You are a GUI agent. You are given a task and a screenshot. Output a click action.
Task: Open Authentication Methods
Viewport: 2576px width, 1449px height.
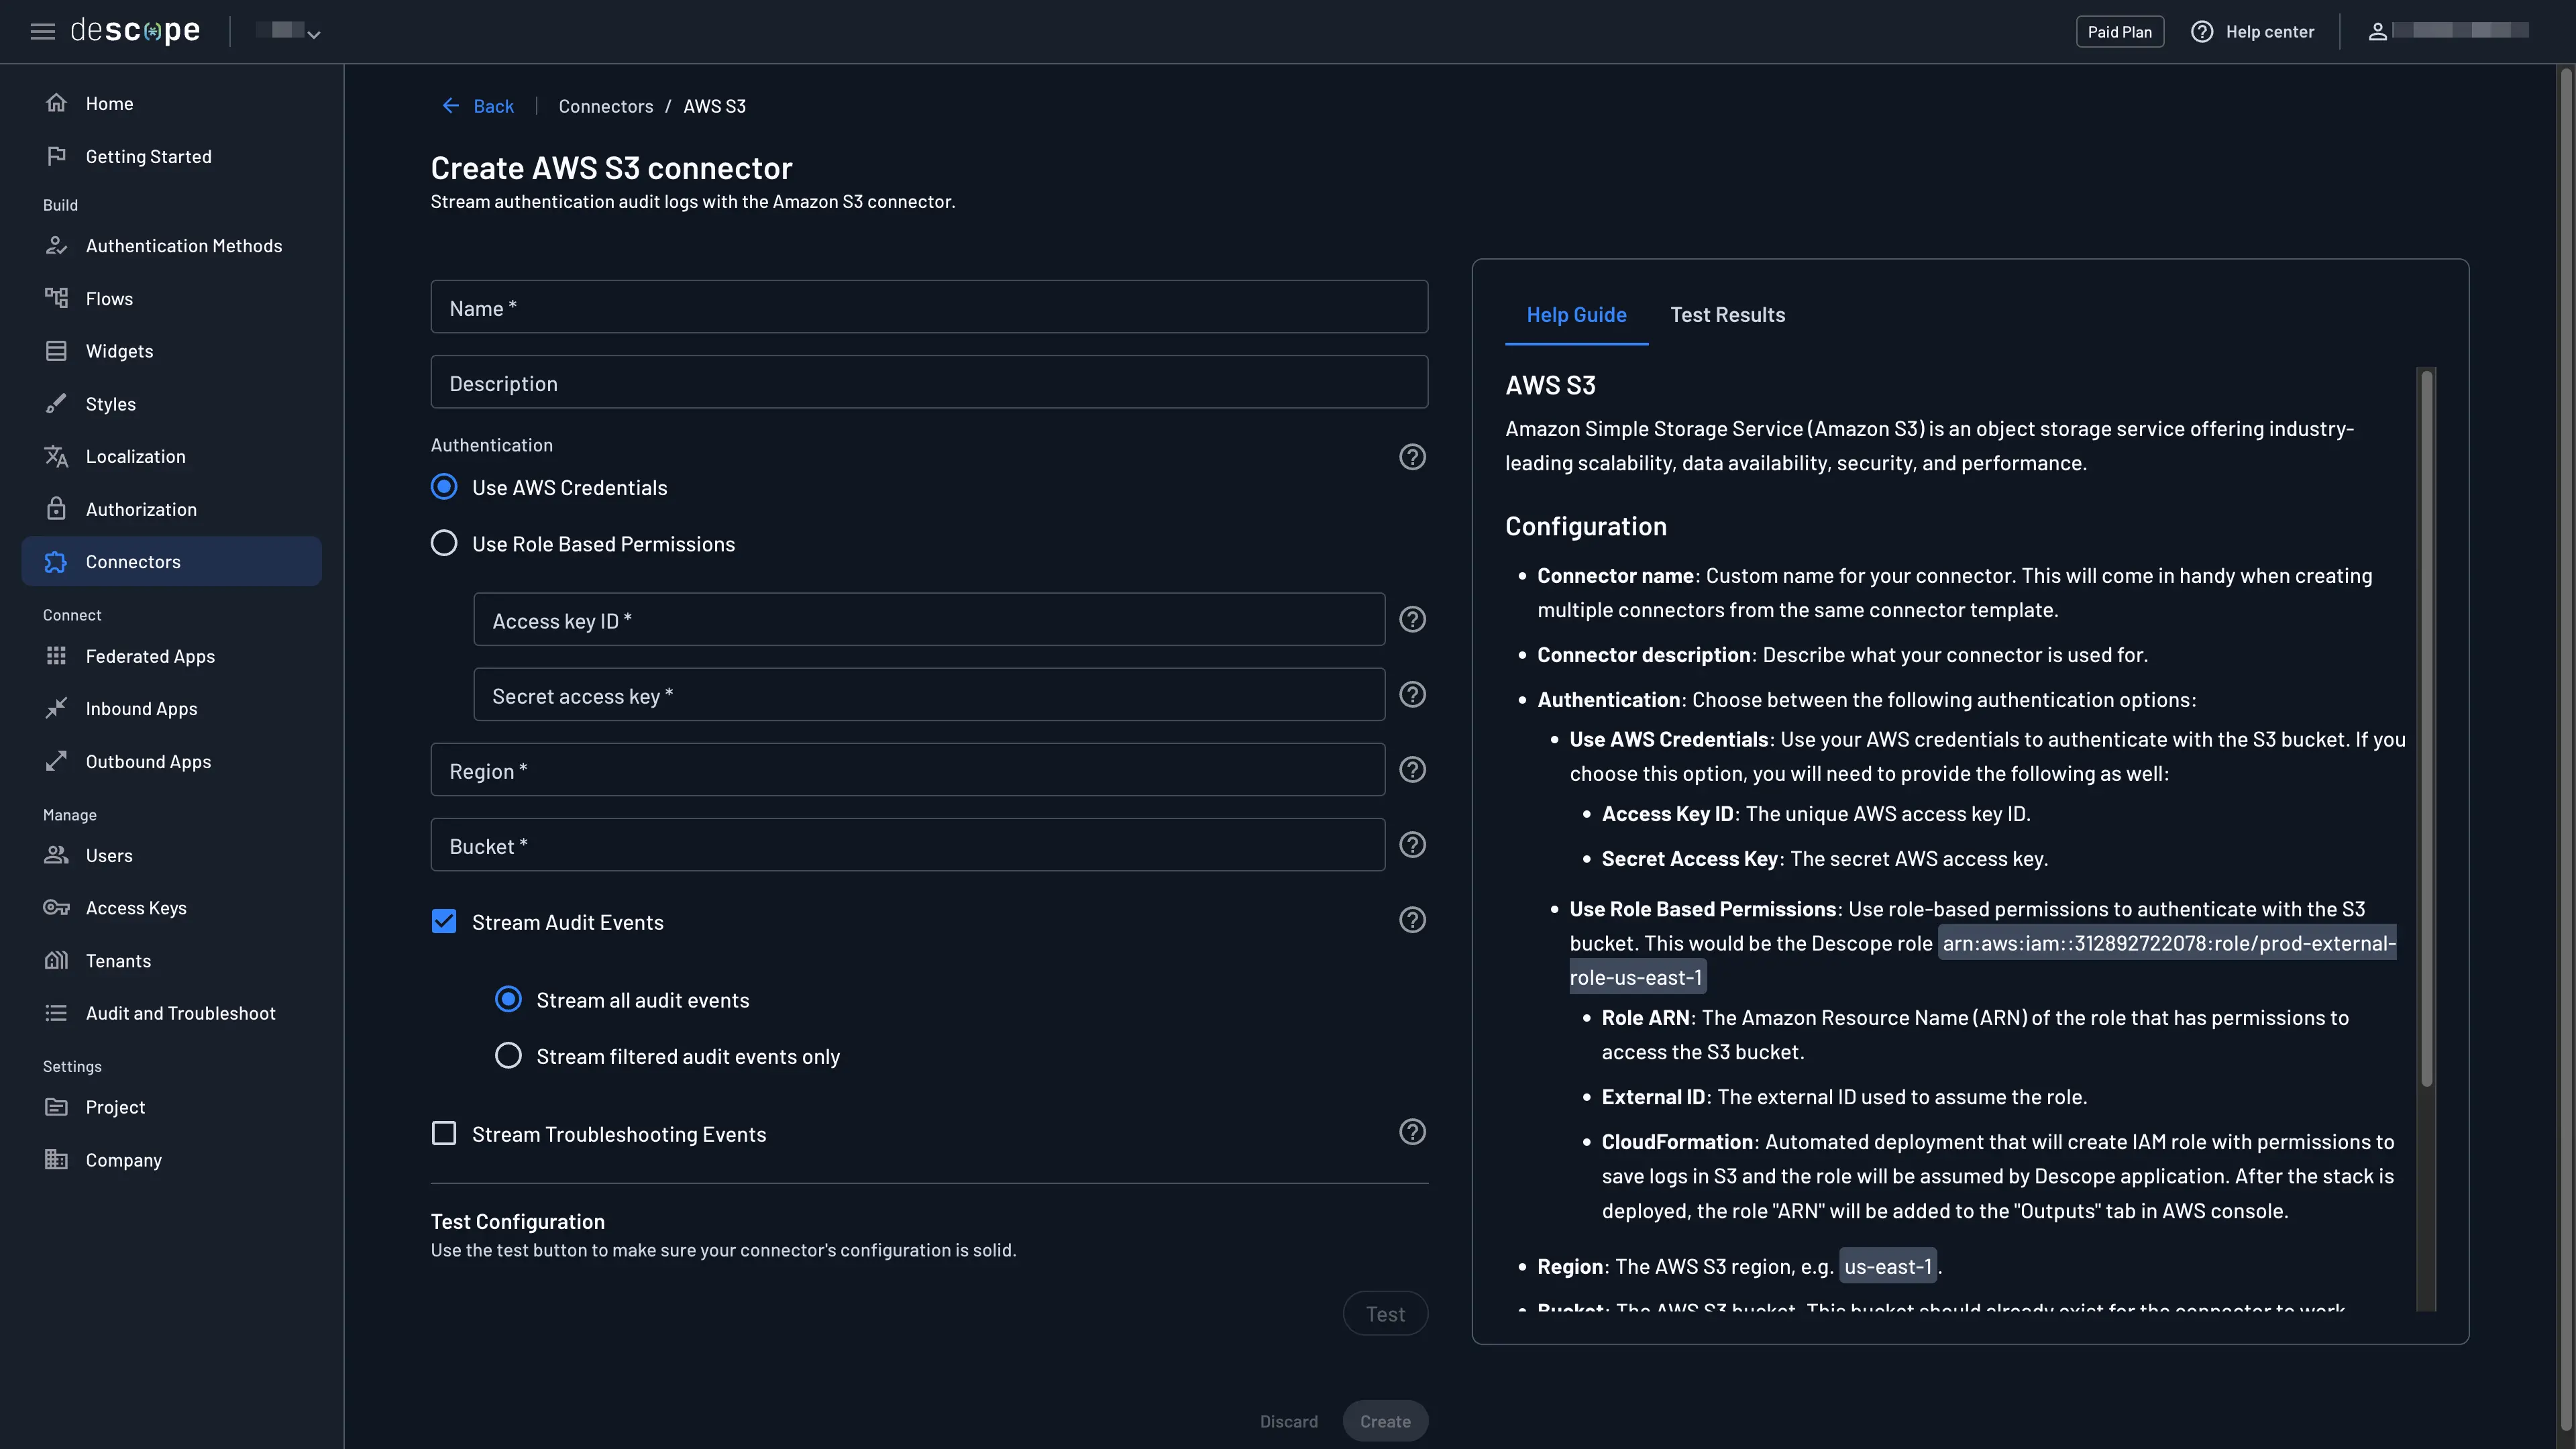click(183, 245)
